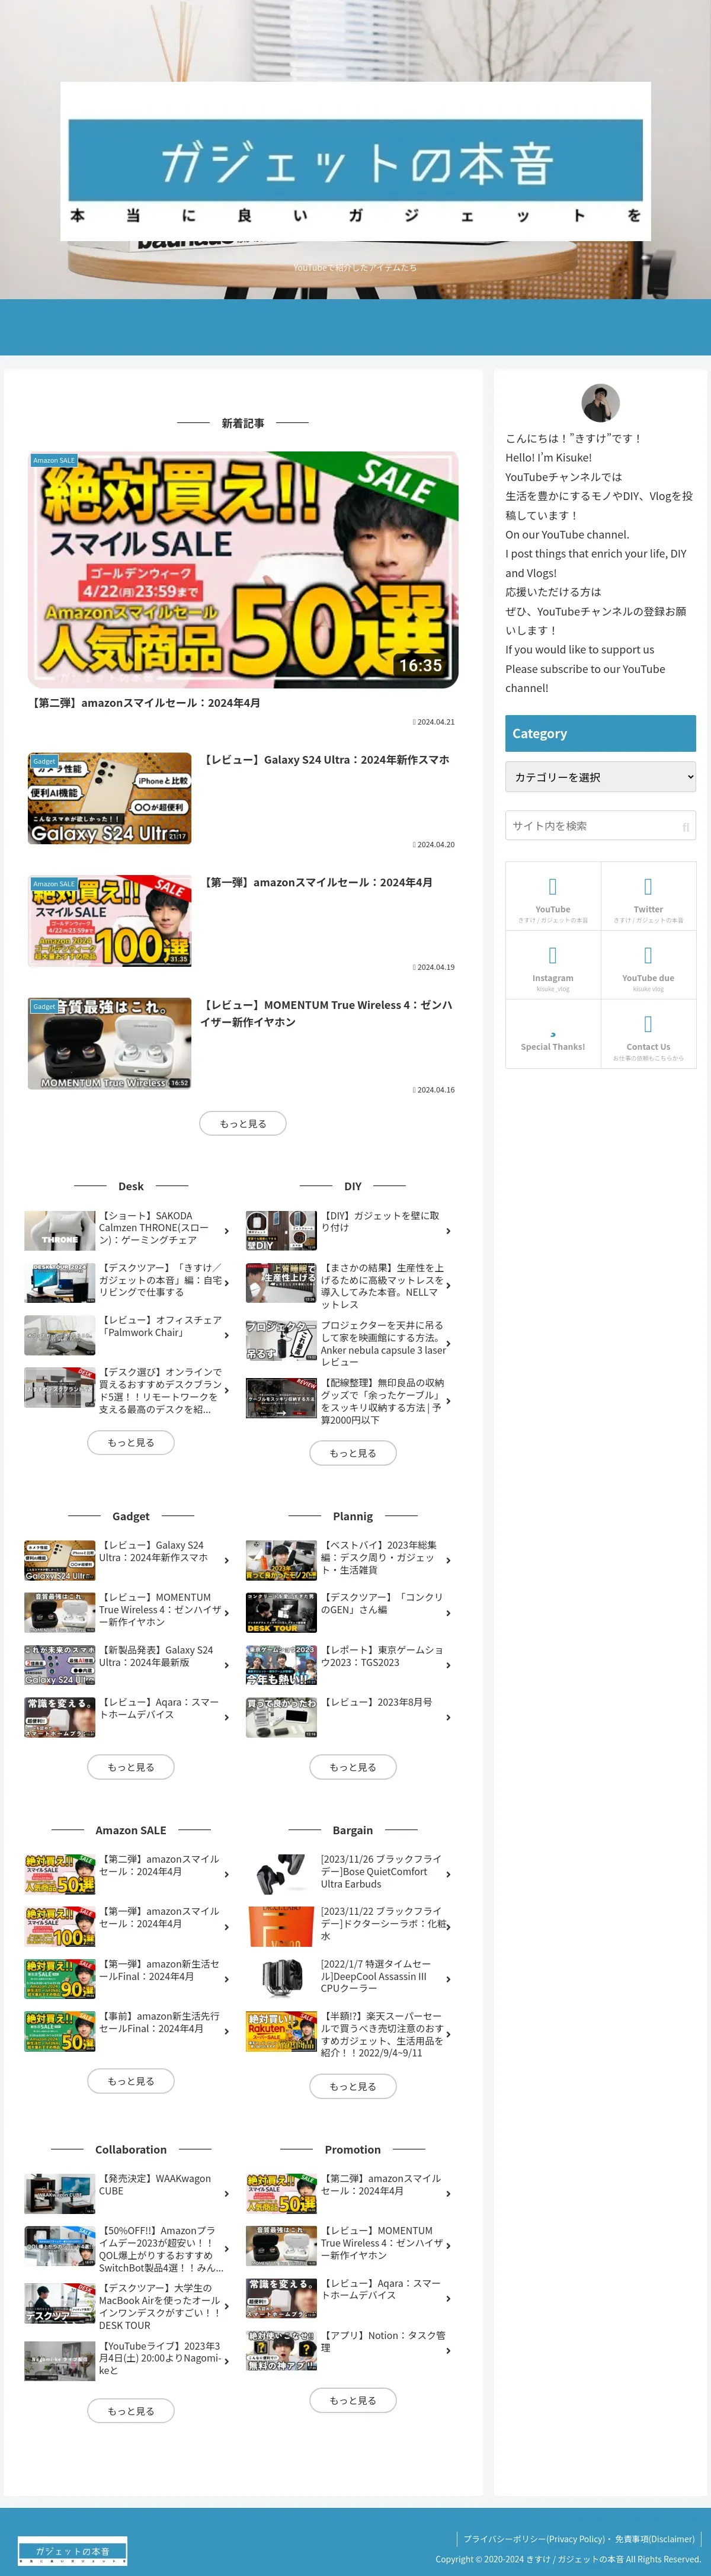The image size is (711, 2576).
Task: Click arrow beside Notion：タスク管理 article
Action: (448, 2350)
